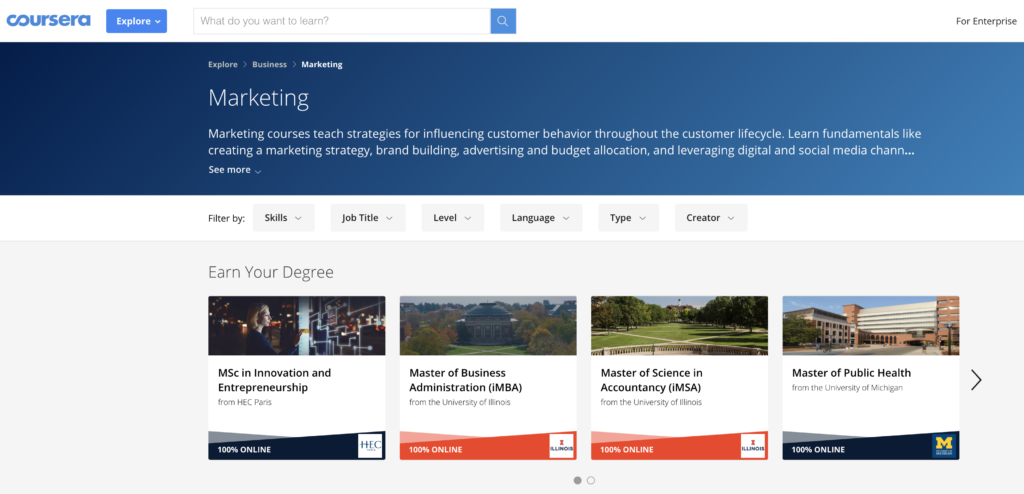Click the Coursera logo

click(x=48, y=20)
